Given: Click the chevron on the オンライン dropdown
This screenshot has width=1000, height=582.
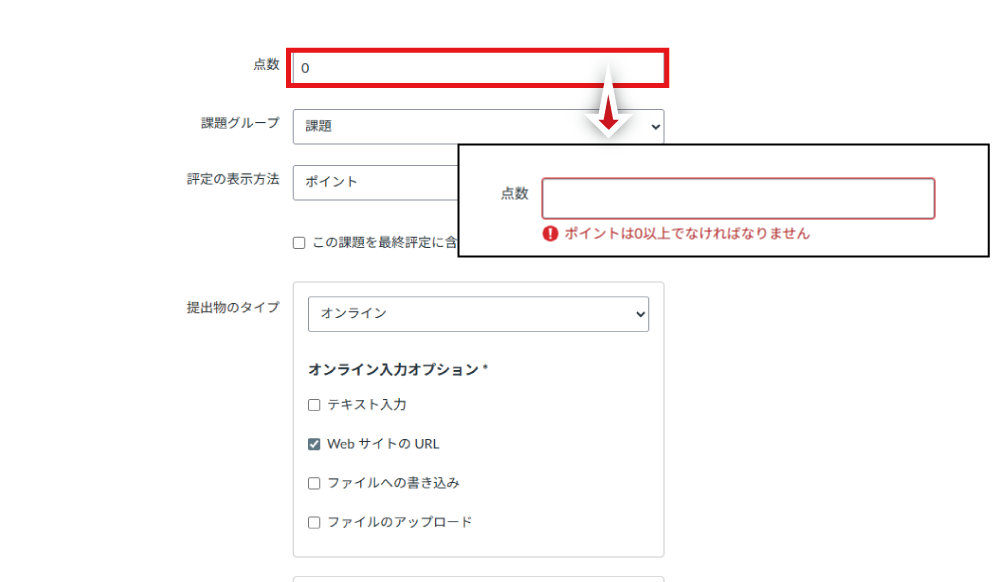Looking at the screenshot, I should (640, 314).
